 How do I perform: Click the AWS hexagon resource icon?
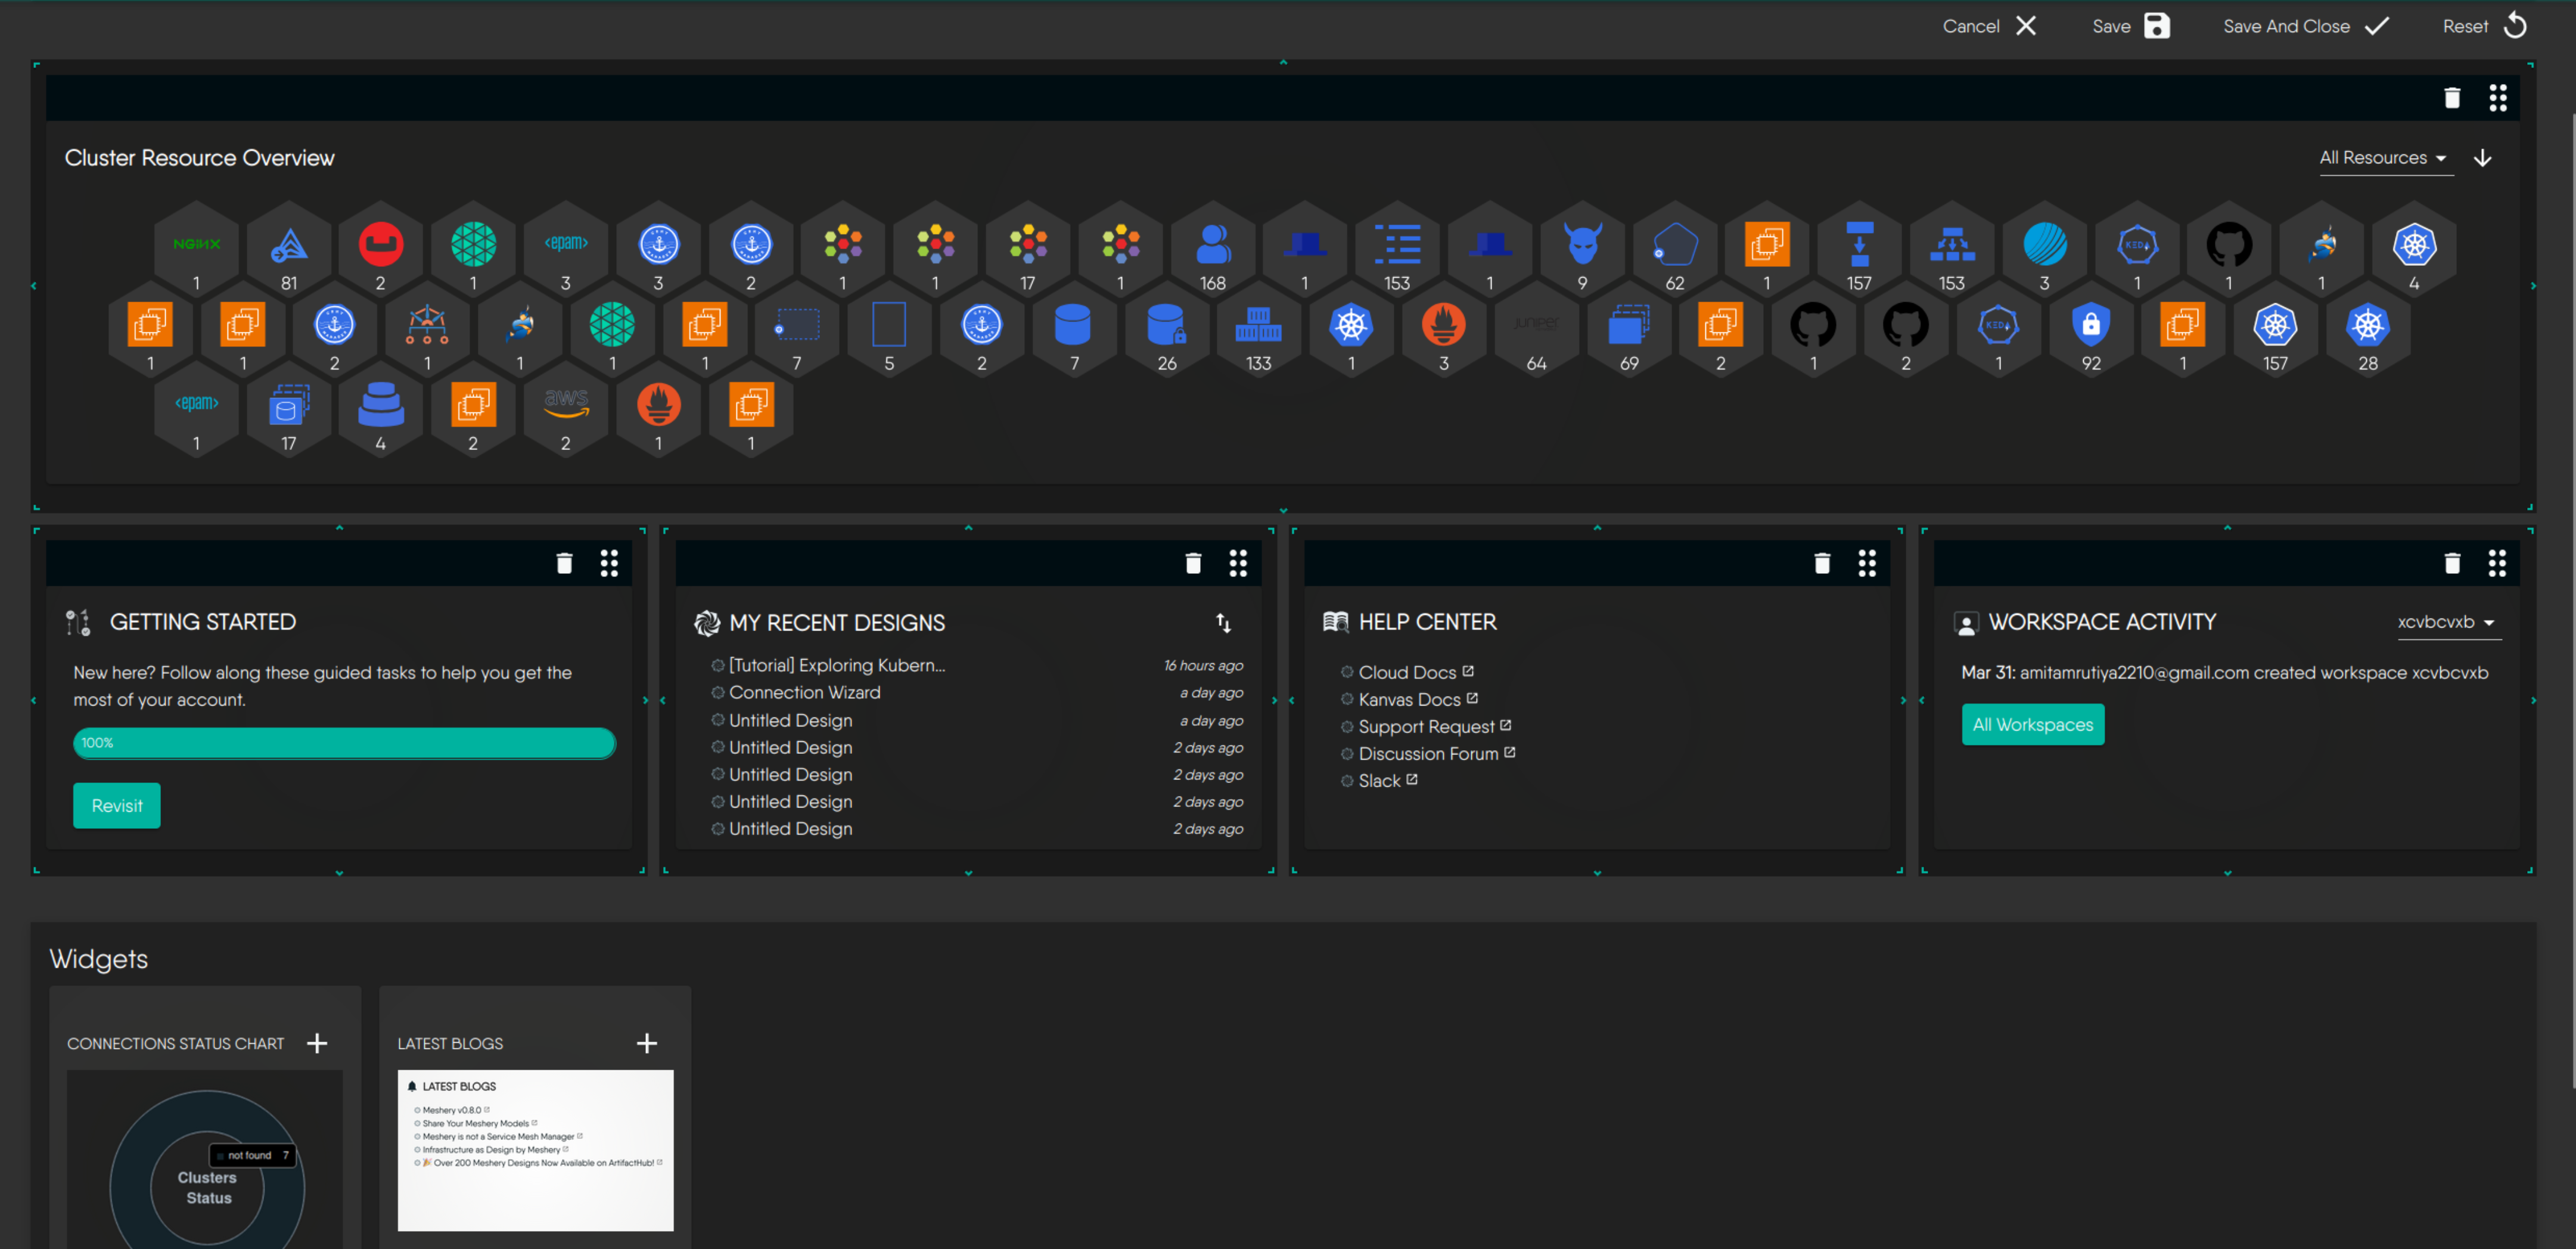point(566,404)
